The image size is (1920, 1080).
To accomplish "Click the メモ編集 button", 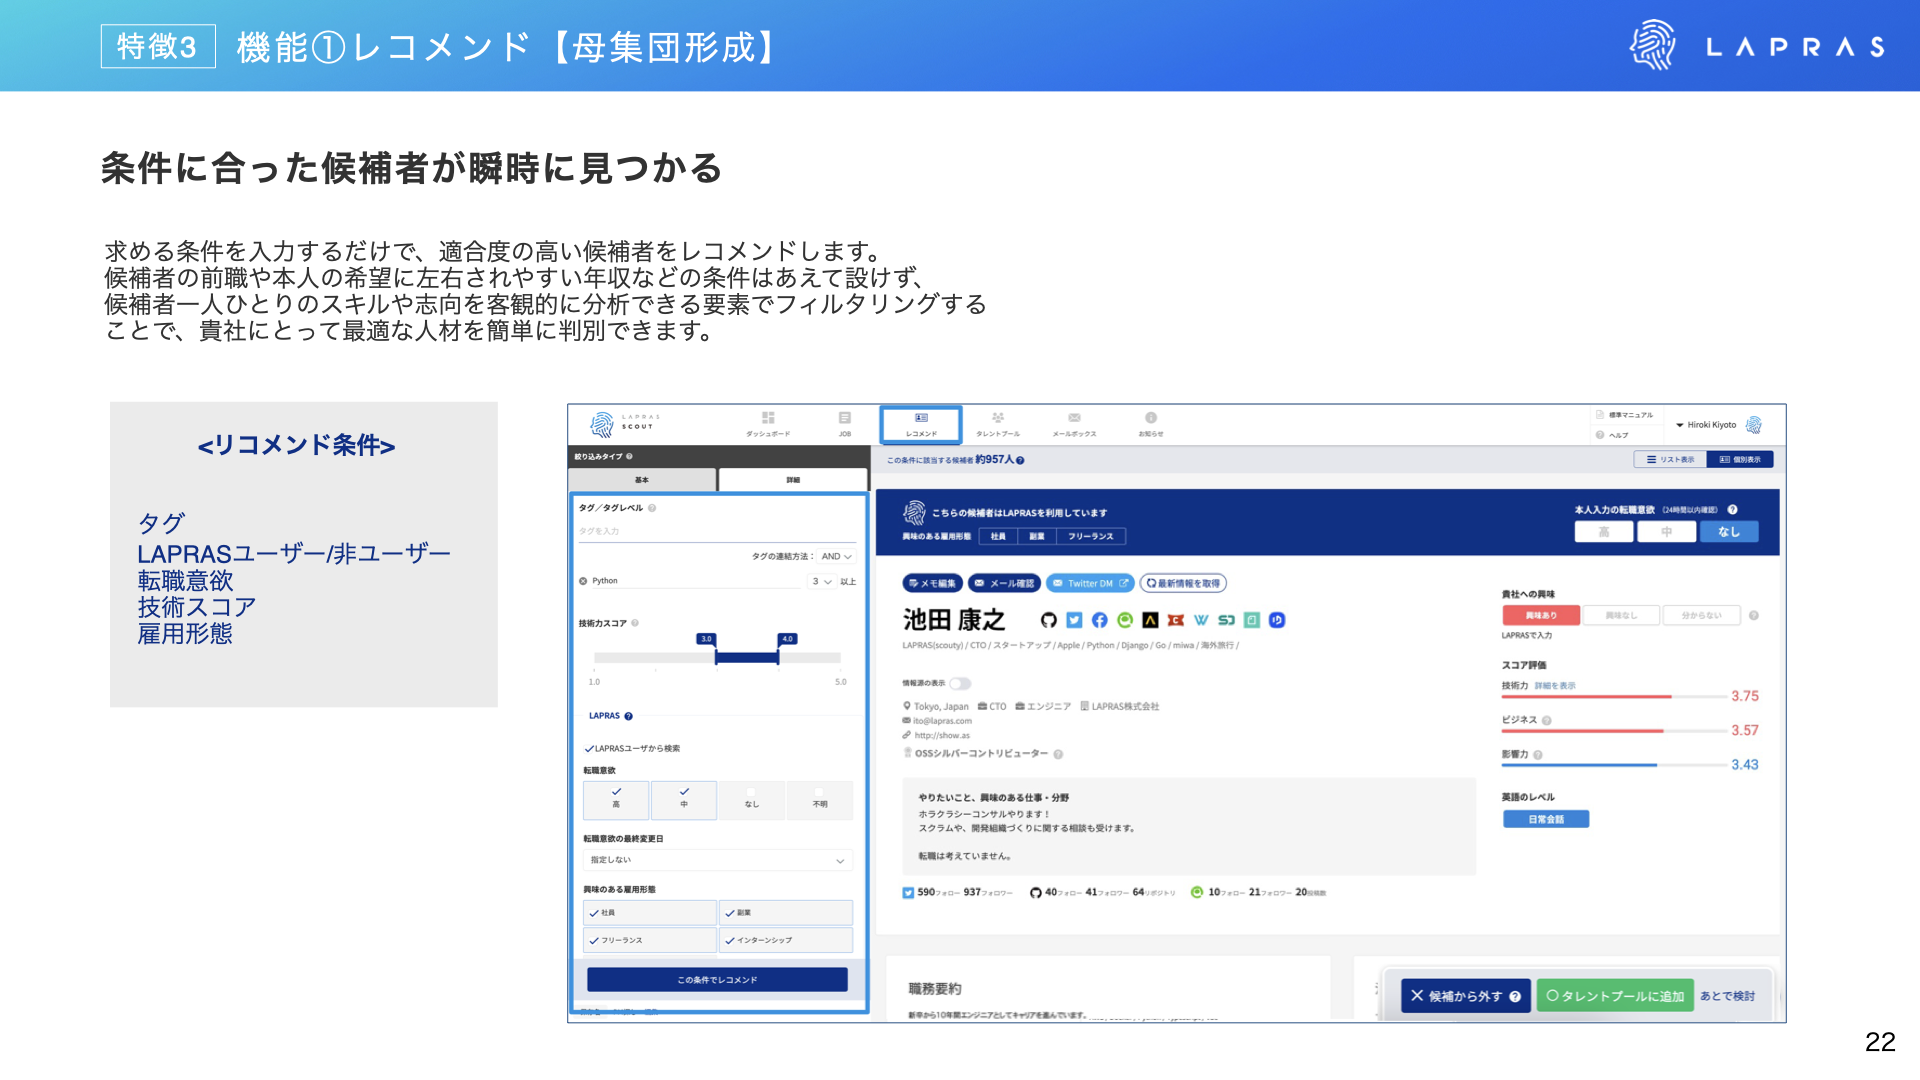I will click(932, 583).
